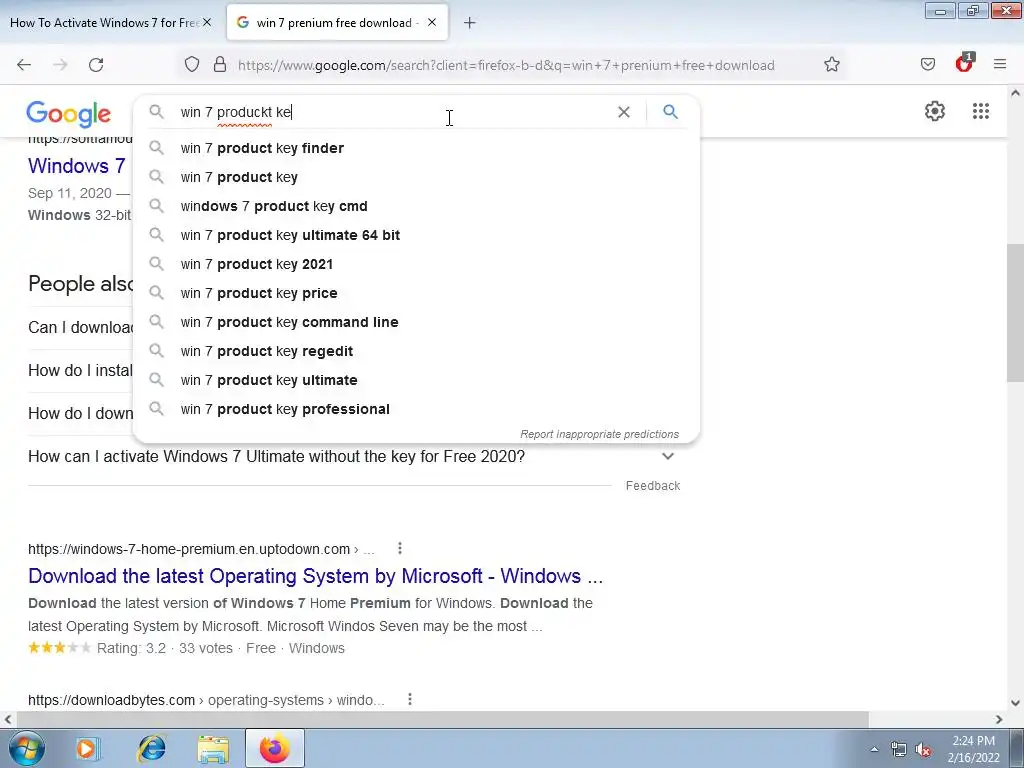The width and height of the screenshot is (1024, 768).
Task: Click the blue search magnifier button
Action: (670, 112)
